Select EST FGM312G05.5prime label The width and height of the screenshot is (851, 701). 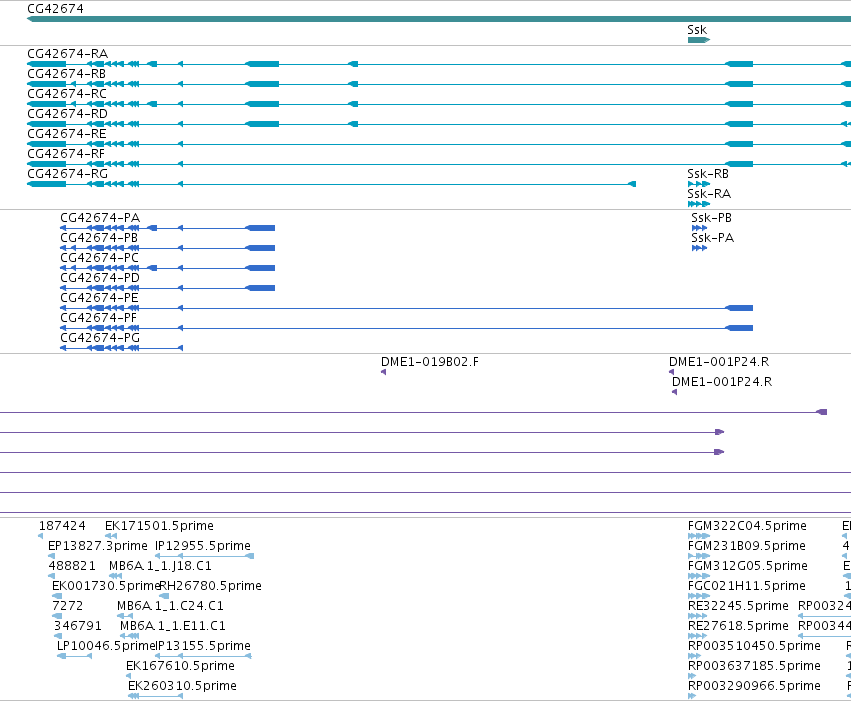click(748, 566)
